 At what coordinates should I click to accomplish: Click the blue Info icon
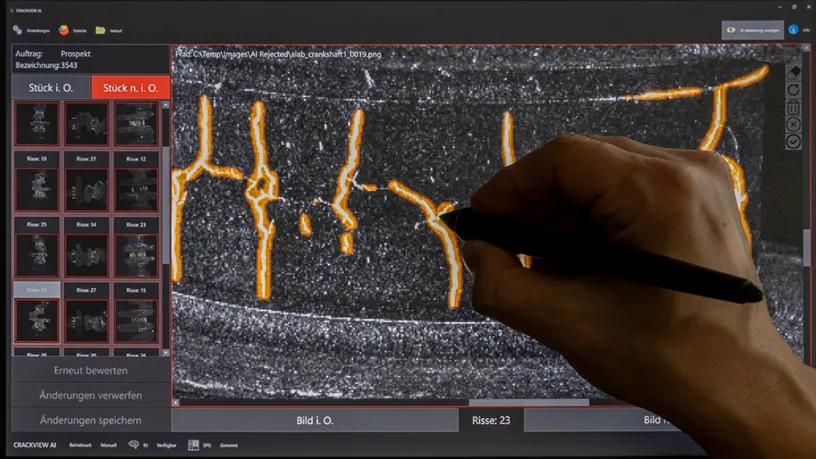coord(794,30)
